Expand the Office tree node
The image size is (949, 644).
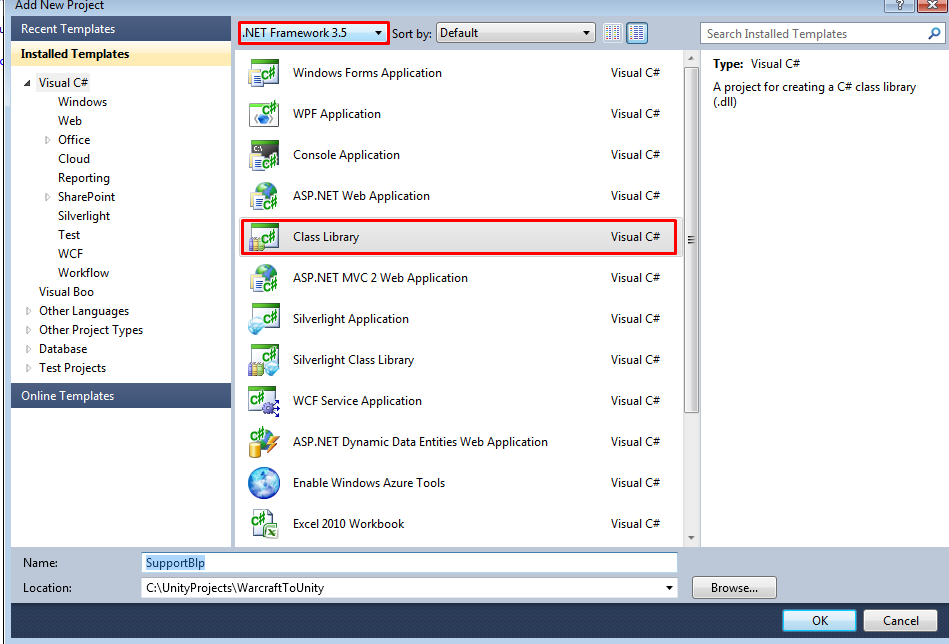tap(47, 140)
